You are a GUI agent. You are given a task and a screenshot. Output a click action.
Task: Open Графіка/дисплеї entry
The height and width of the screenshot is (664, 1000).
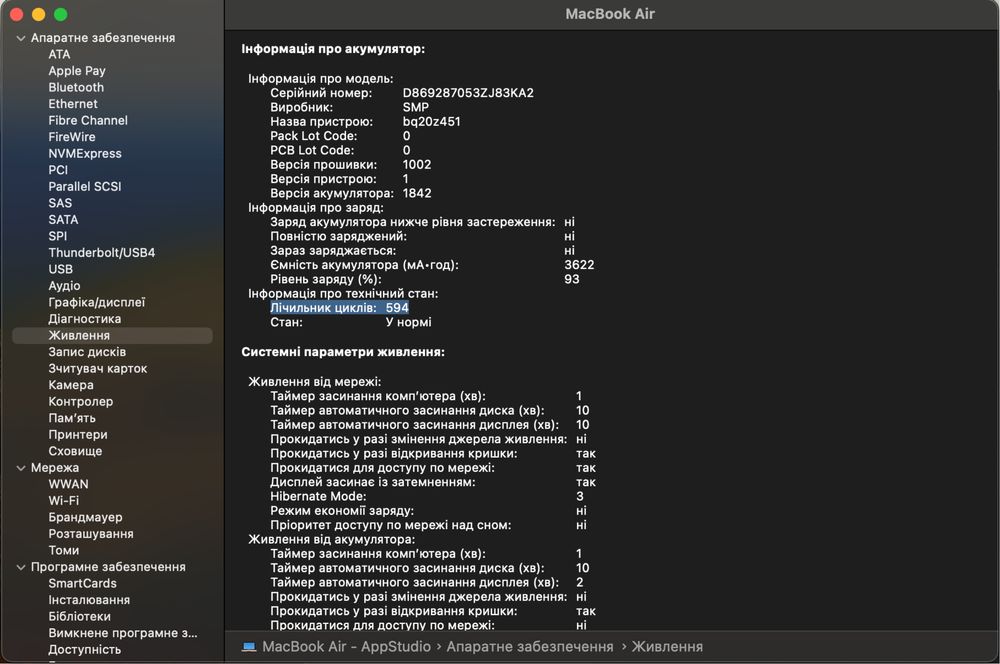96,302
